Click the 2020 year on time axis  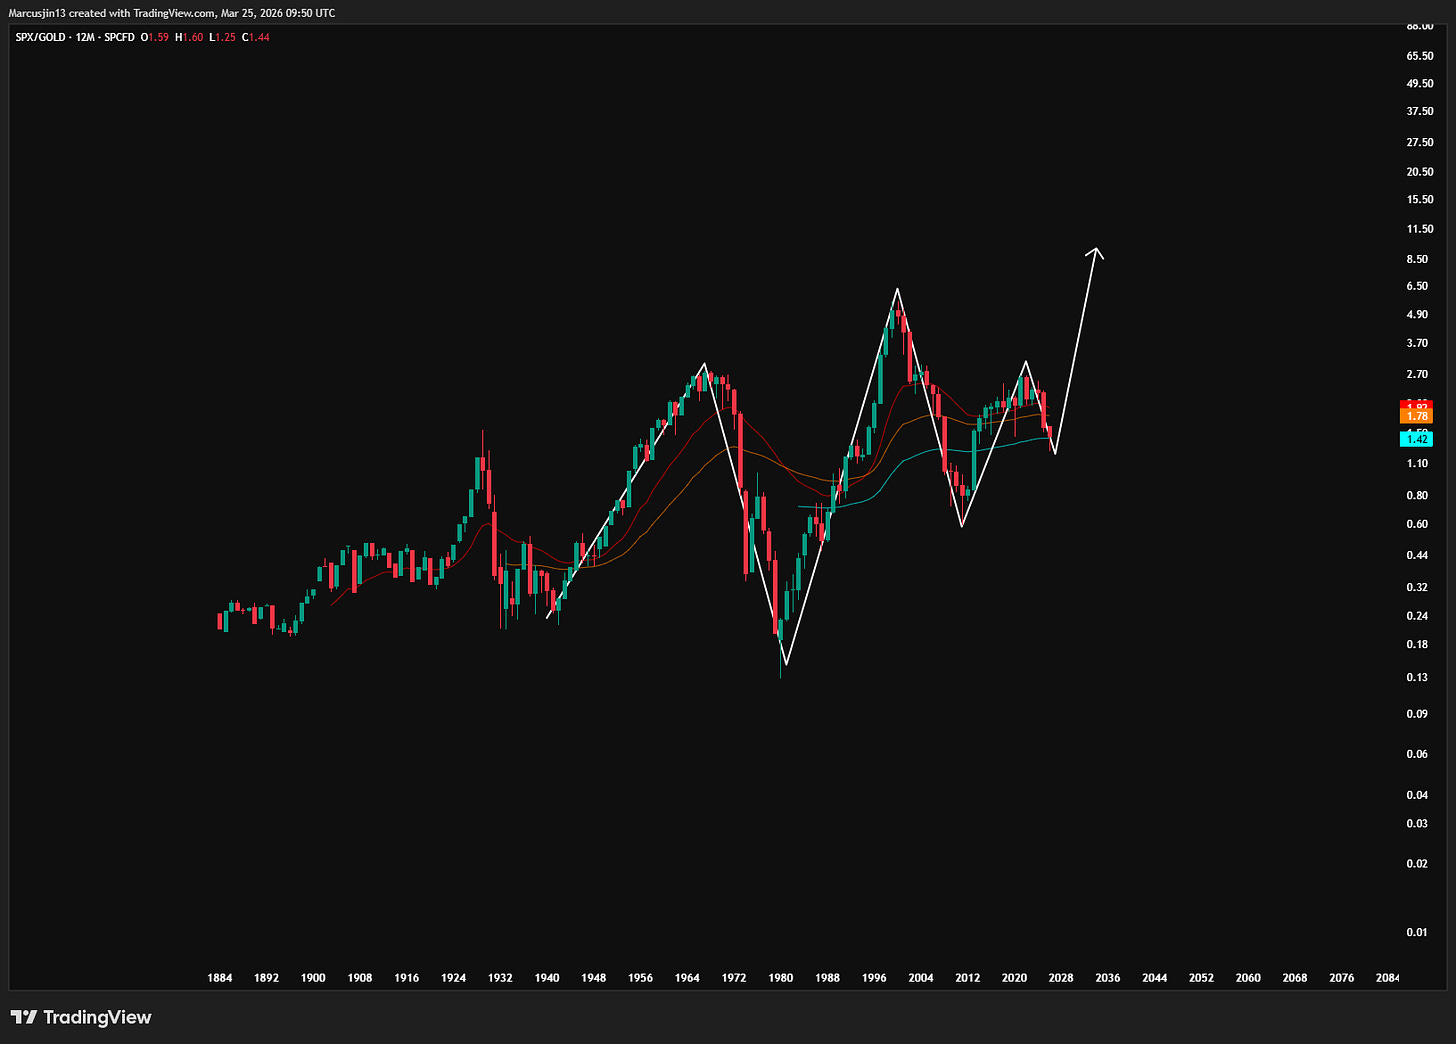1014,978
